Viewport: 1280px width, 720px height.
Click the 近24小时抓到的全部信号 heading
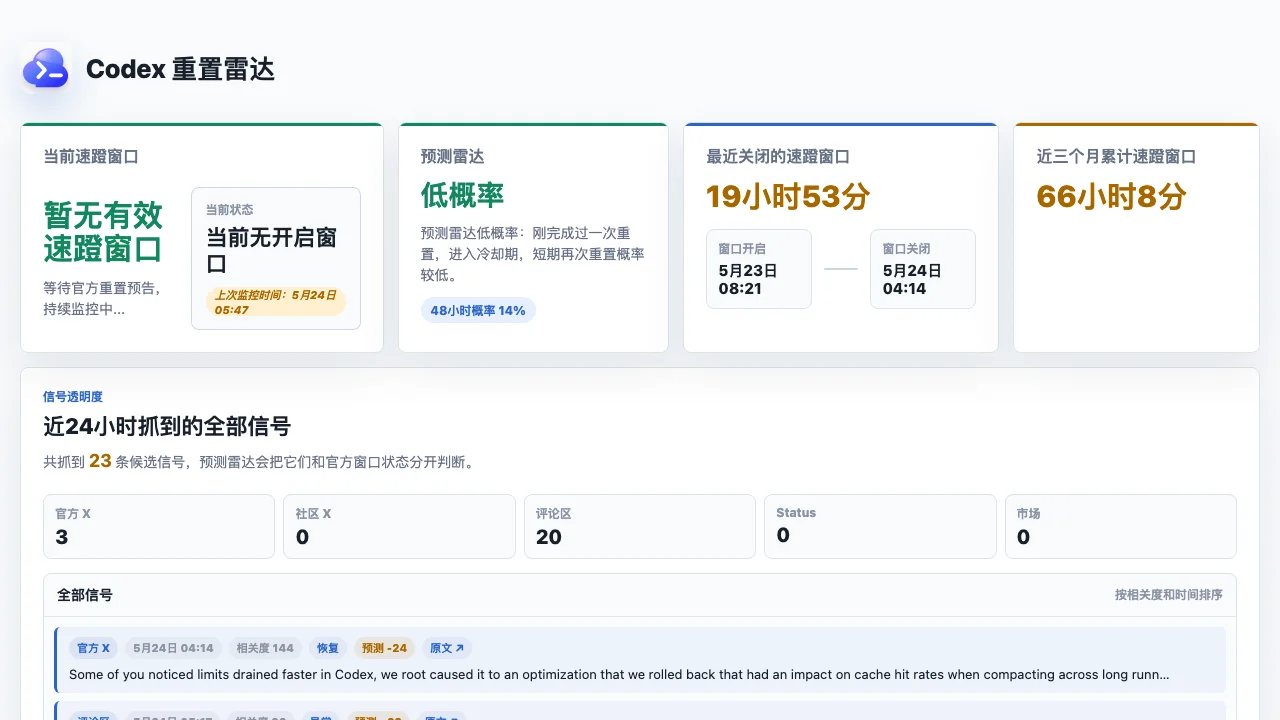tap(167, 427)
